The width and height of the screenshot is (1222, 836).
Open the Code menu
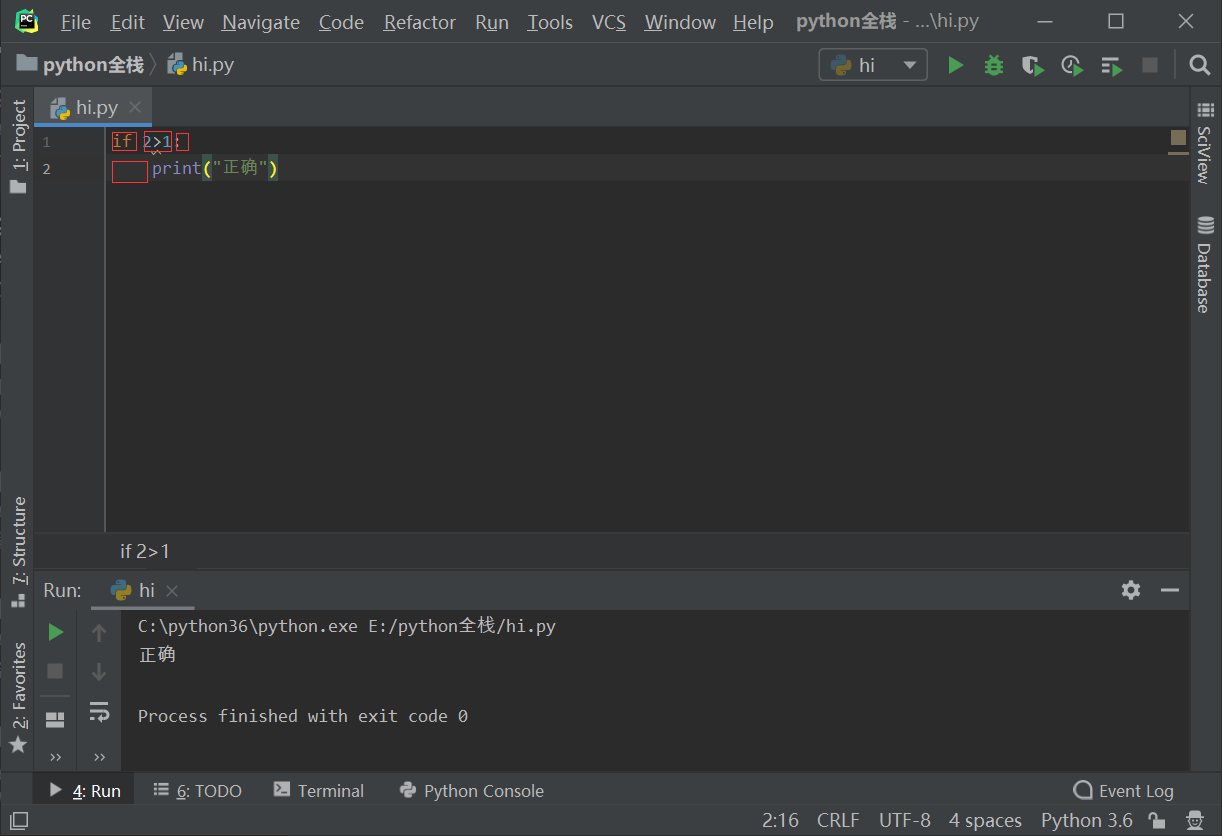[341, 22]
